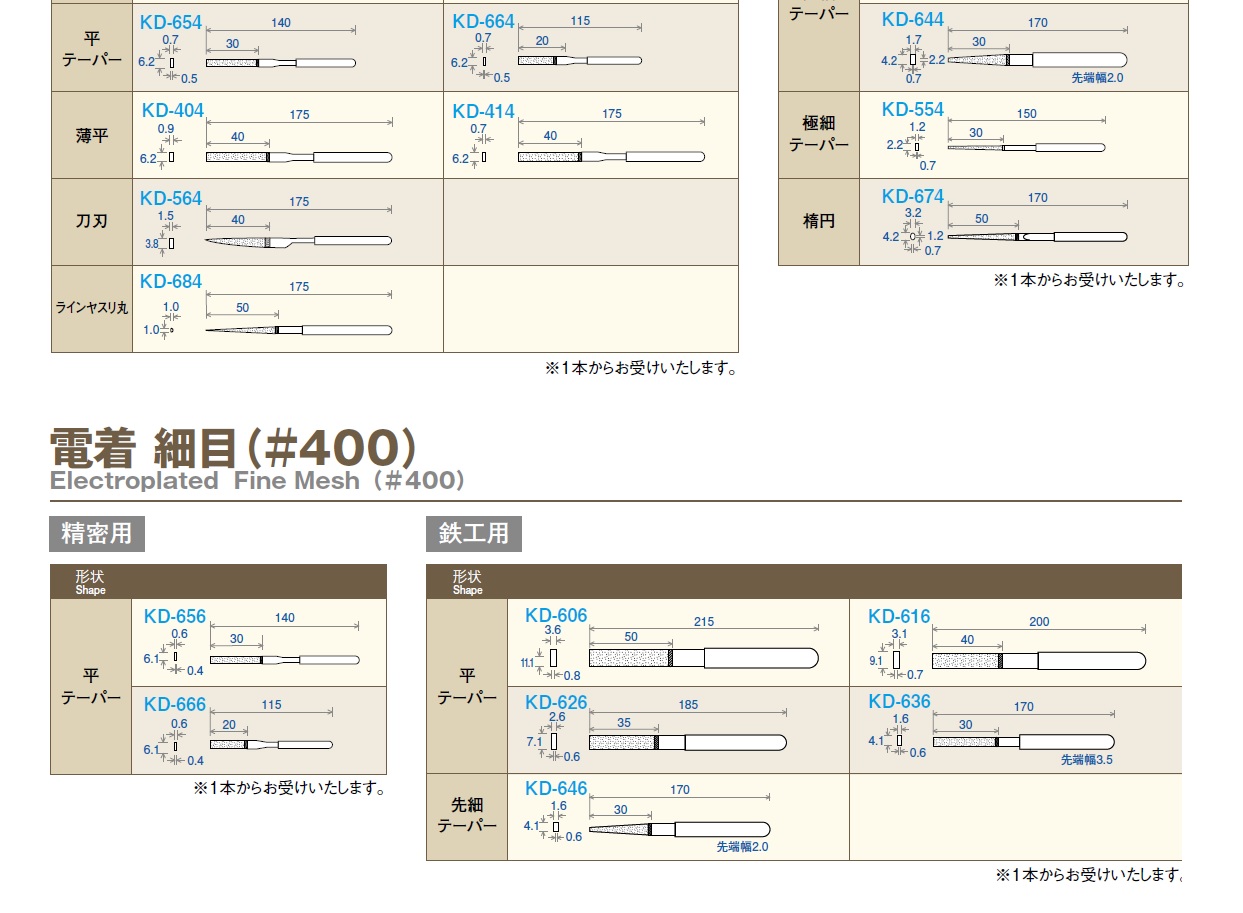Click the KD-674 oval file illustration
Viewport: 1243px width, 913px height.
tap(1036, 237)
